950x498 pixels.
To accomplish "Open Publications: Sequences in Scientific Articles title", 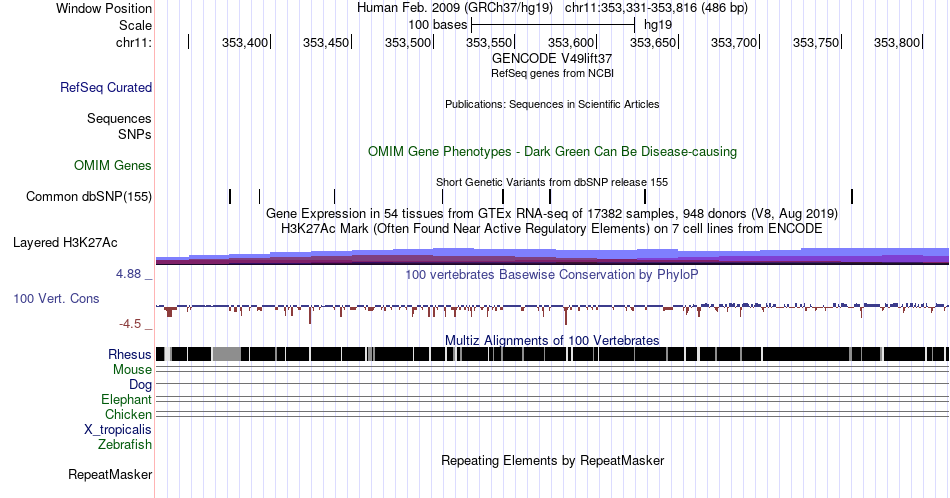I will coord(552,104).
